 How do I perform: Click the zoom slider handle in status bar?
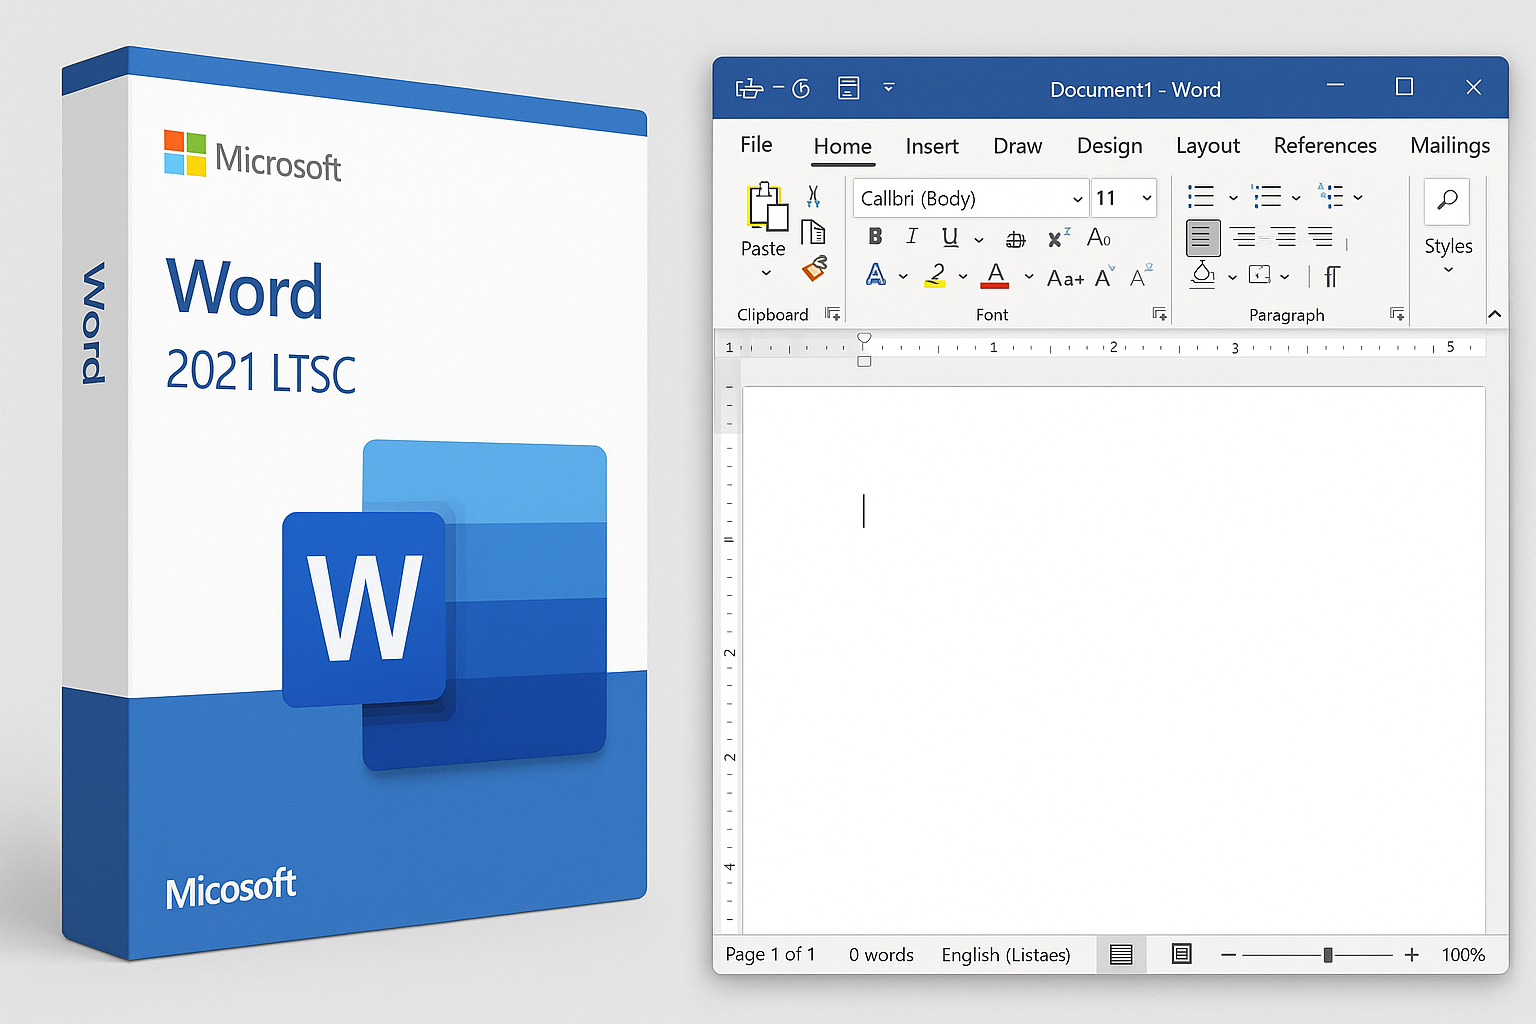(1328, 955)
